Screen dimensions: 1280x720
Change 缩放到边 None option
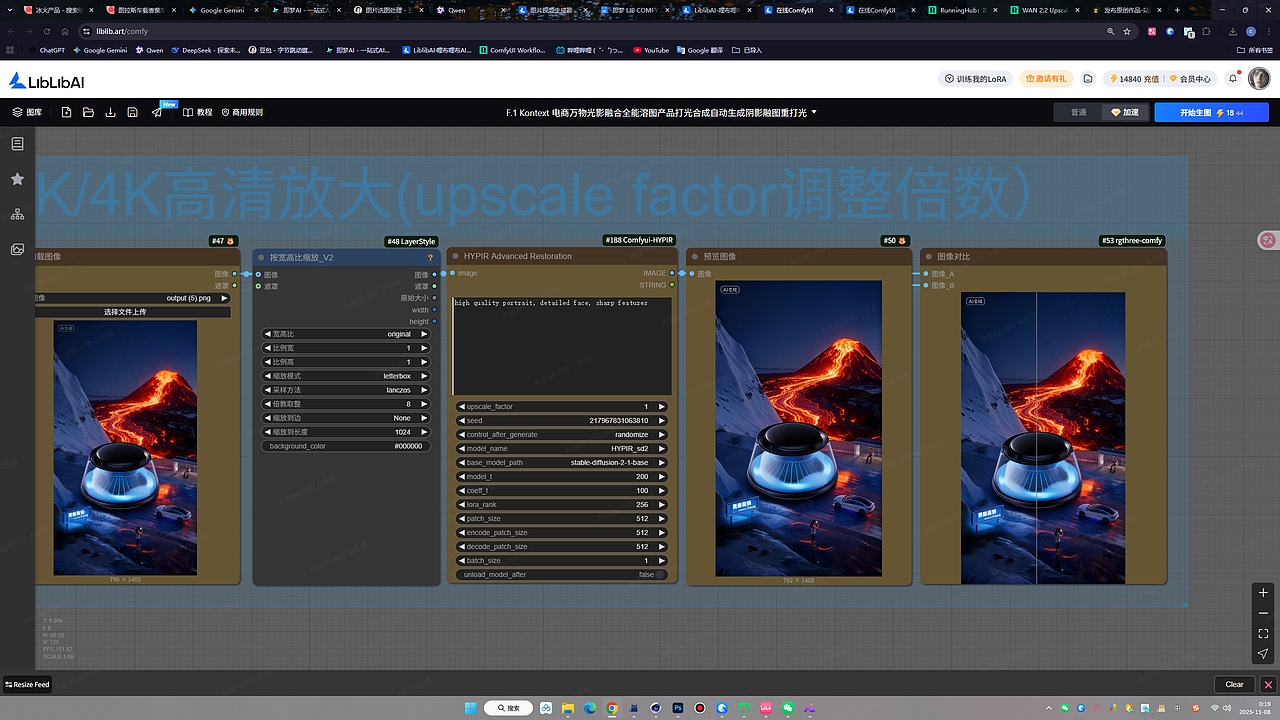click(x=346, y=418)
